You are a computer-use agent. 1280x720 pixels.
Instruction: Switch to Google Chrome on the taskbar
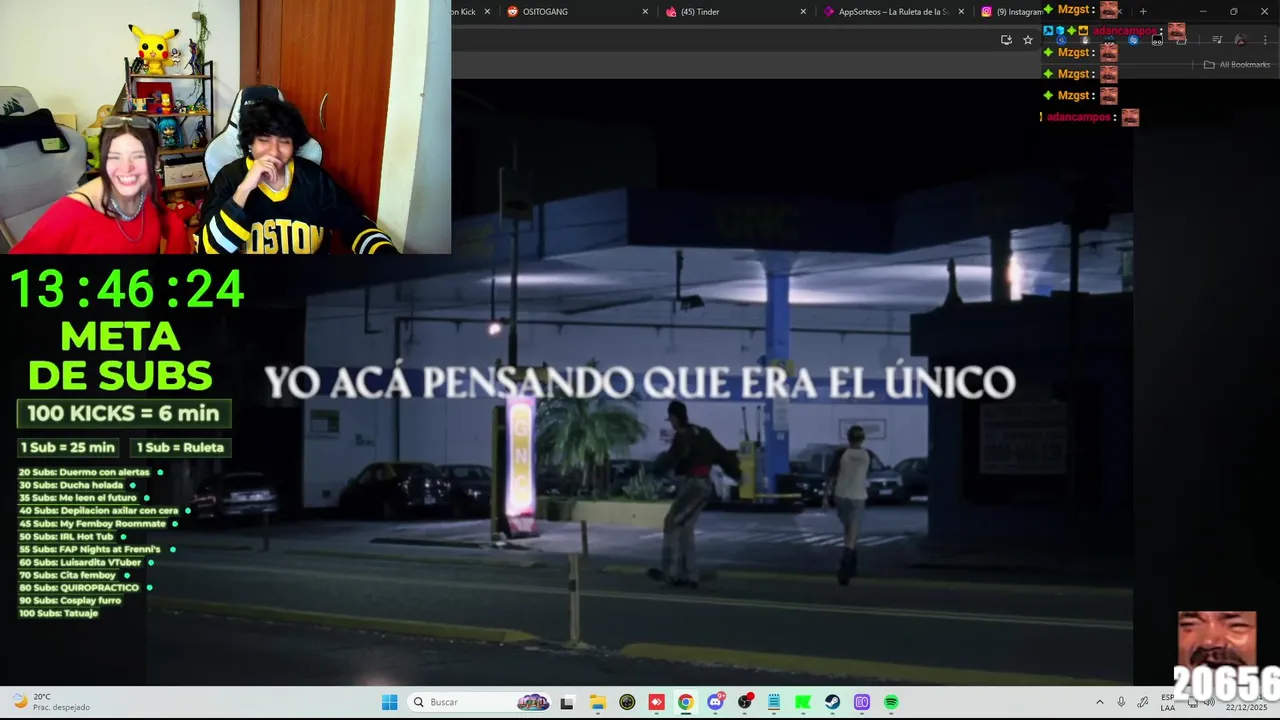point(685,702)
